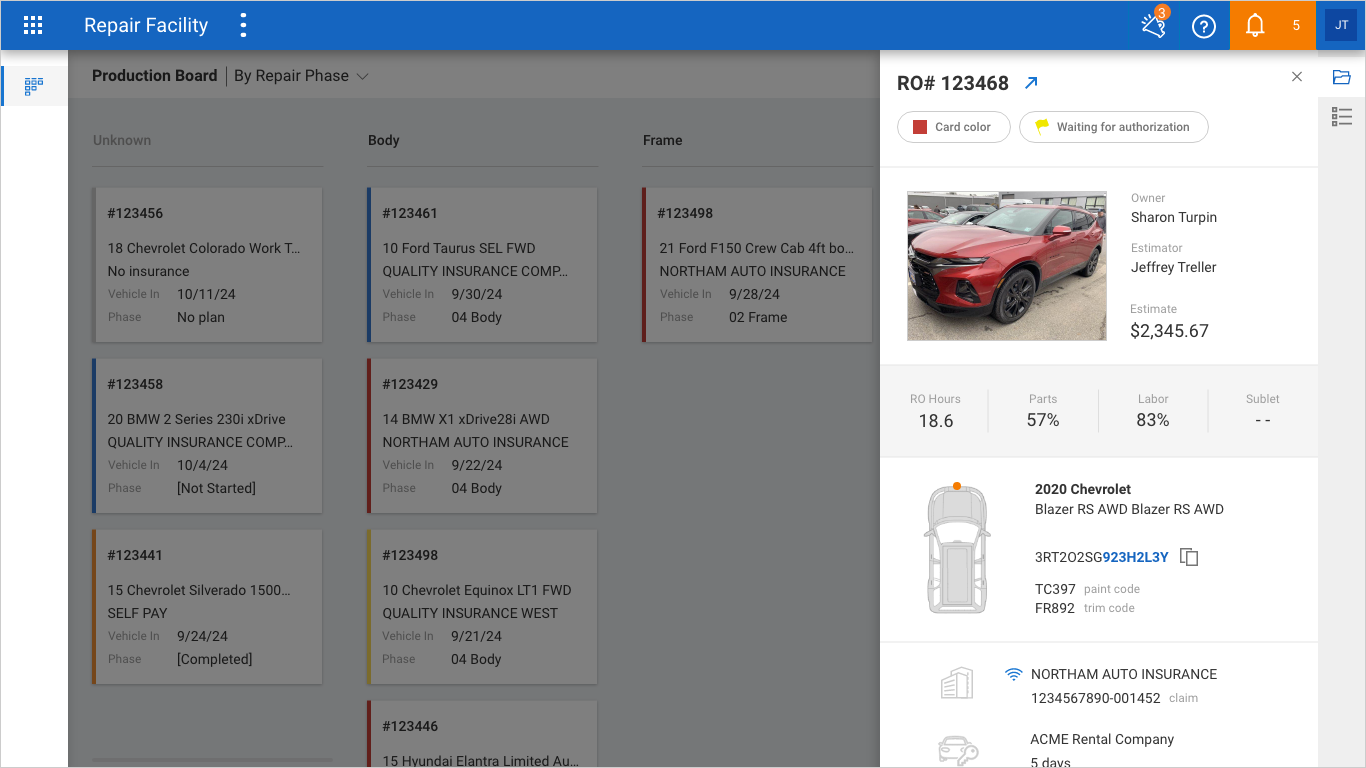Open card for Chevrolet Equinox LT1 FWD
The height and width of the screenshot is (768, 1366).
coord(483,607)
